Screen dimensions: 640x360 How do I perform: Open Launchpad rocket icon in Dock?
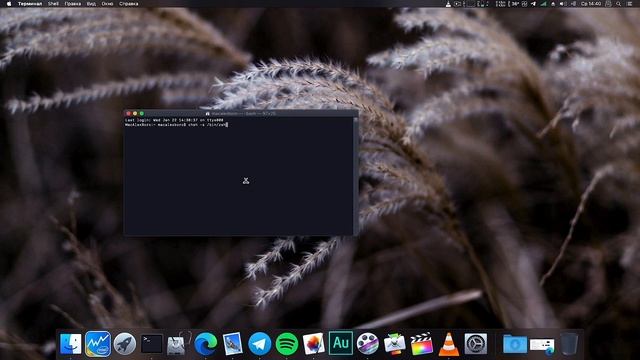124,344
